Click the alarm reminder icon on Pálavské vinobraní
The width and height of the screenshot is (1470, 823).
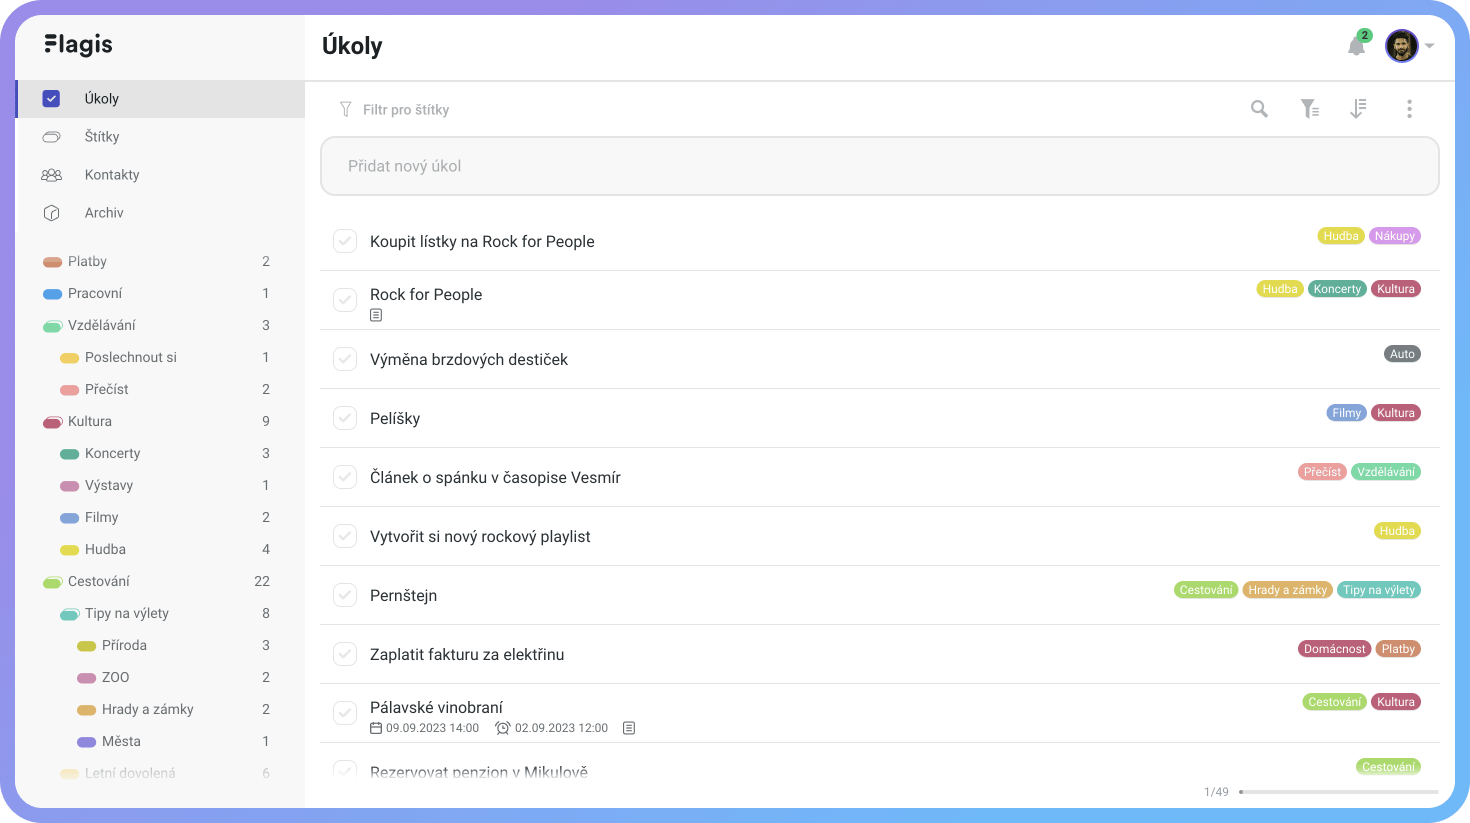pos(503,728)
